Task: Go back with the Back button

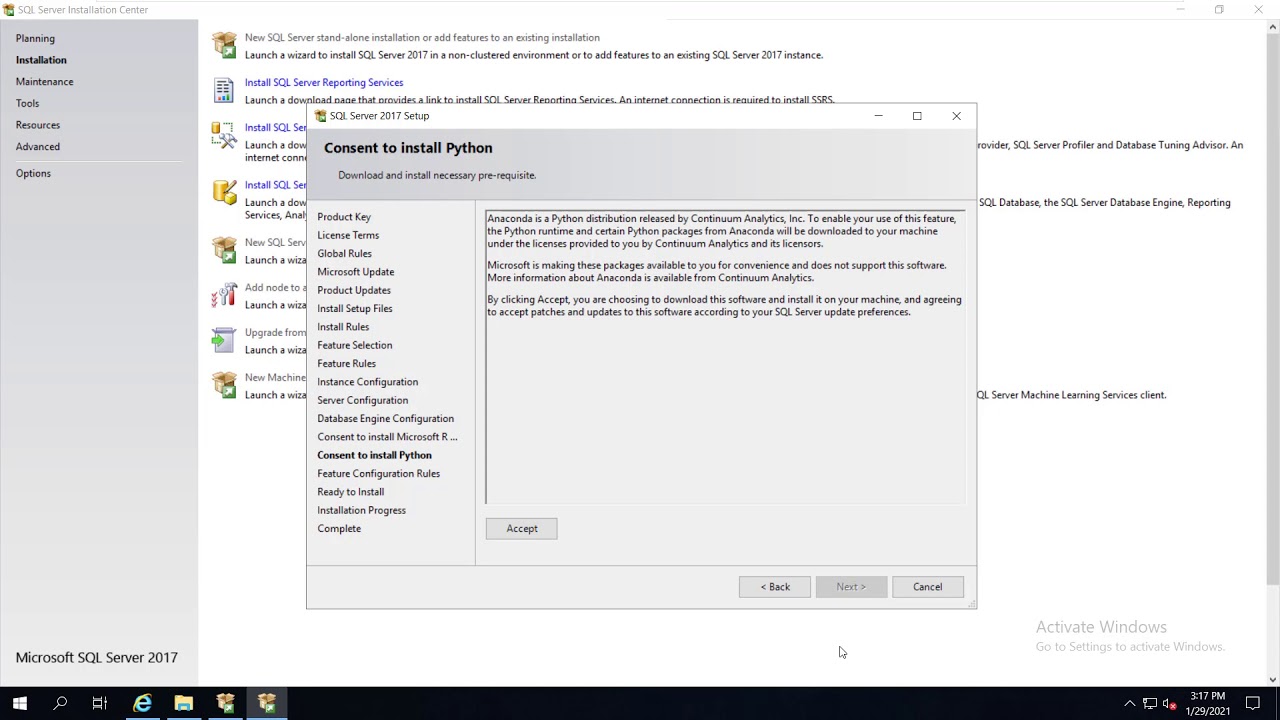Action: coord(774,587)
